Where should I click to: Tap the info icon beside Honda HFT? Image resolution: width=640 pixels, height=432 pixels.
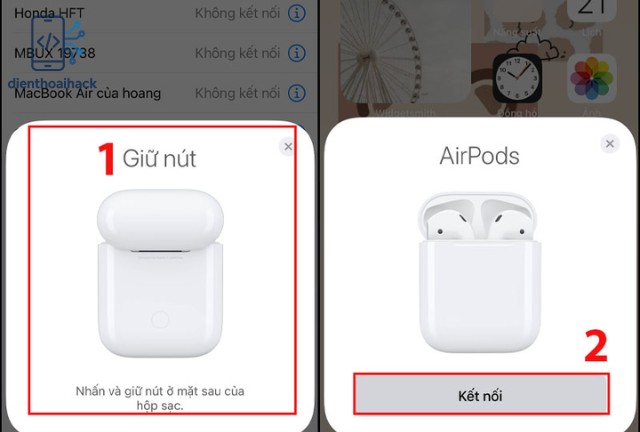tap(297, 13)
